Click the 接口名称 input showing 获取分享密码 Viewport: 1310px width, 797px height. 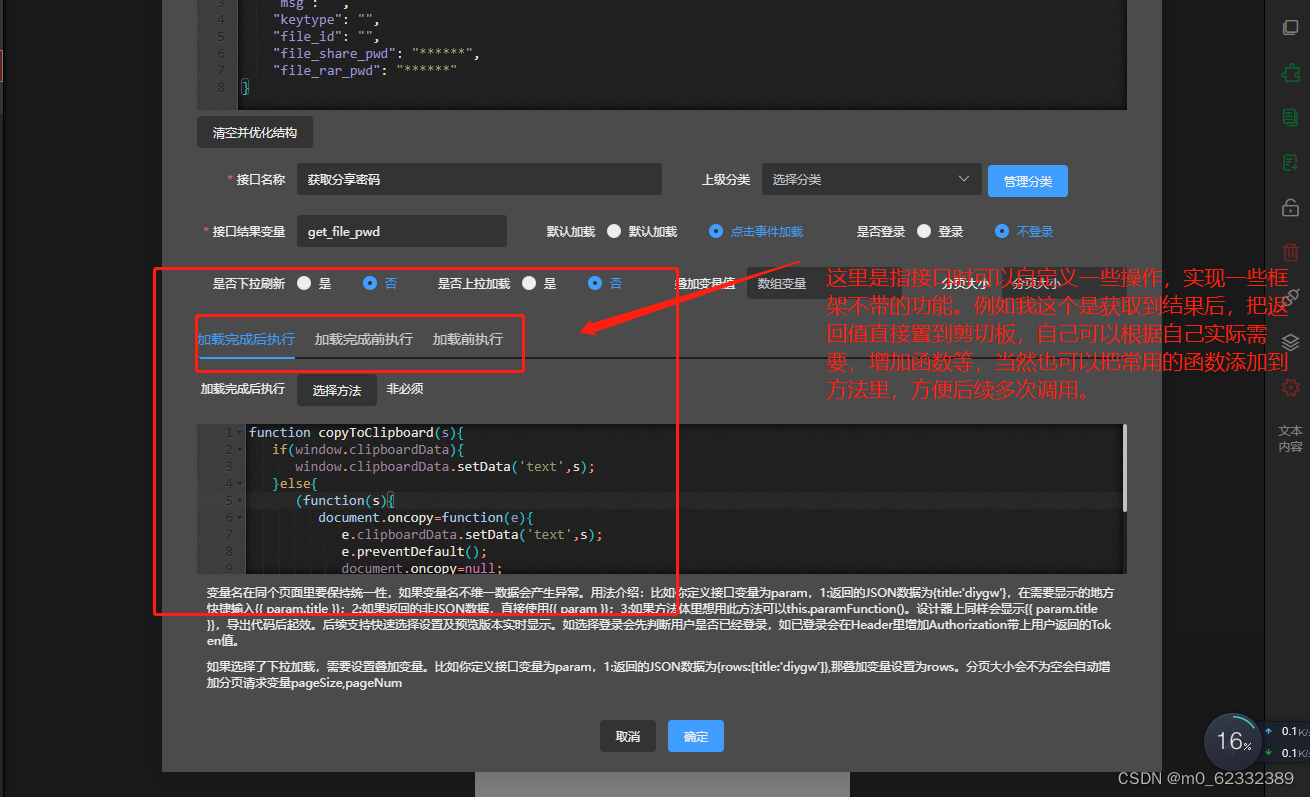(x=480, y=179)
